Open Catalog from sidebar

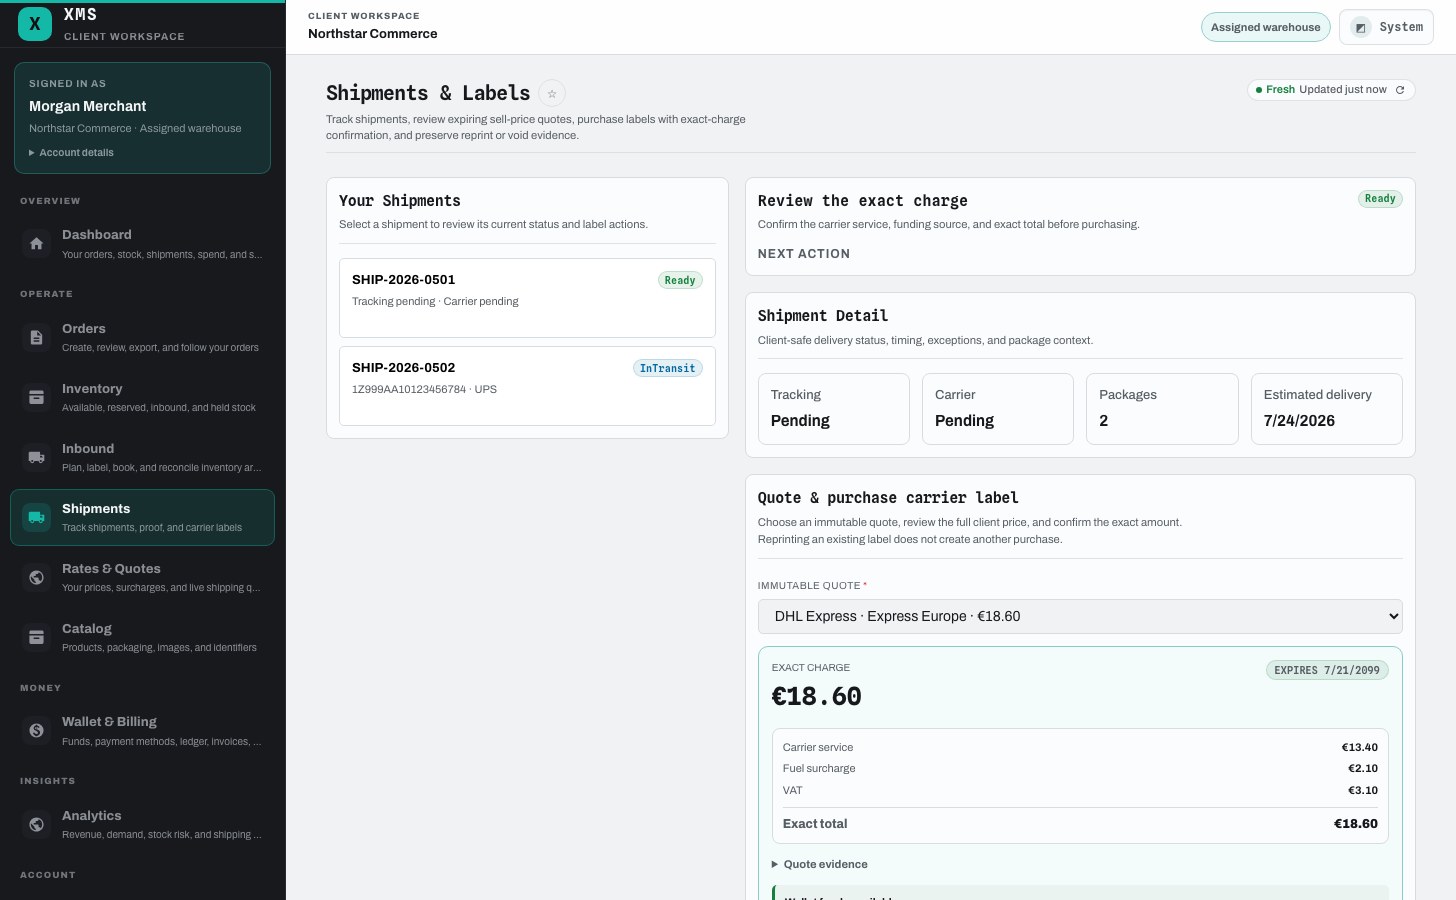(142, 637)
